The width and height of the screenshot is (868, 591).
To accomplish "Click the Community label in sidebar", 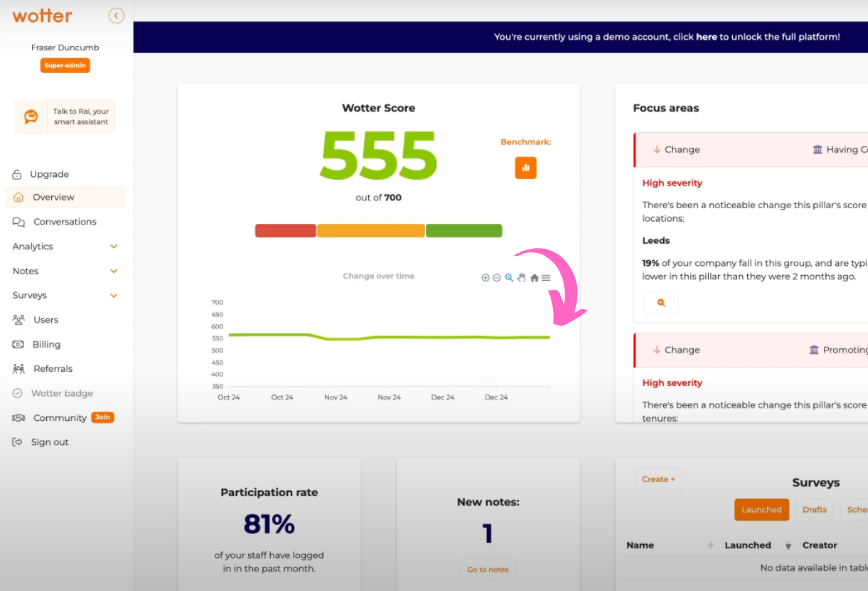I will pos(60,418).
